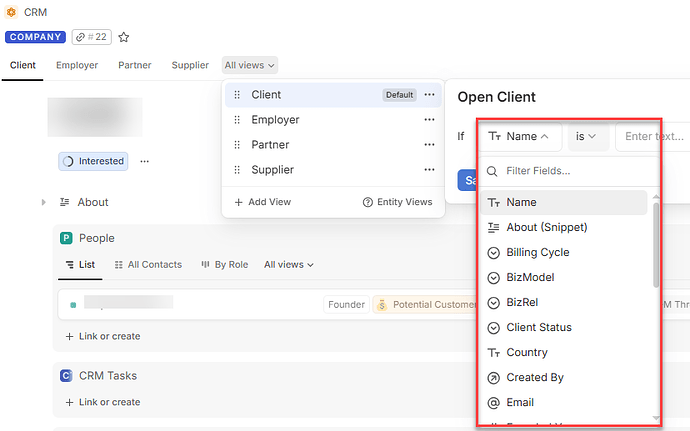Select Client Status from field list
The width and height of the screenshot is (690, 431).
pyautogui.click(x=539, y=327)
